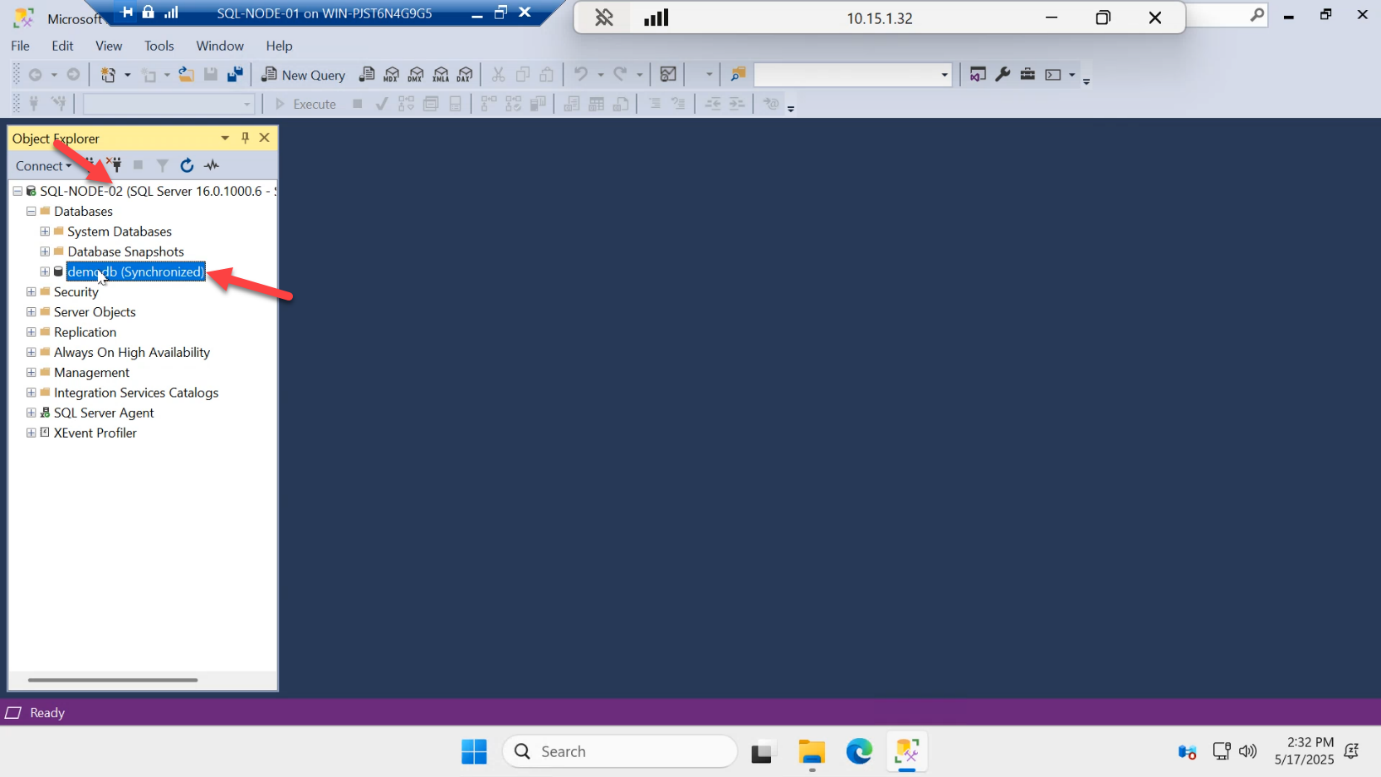Open the Connect dropdown in Object Explorer
Image resolution: width=1381 pixels, height=777 pixels.
tap(43, 166)
